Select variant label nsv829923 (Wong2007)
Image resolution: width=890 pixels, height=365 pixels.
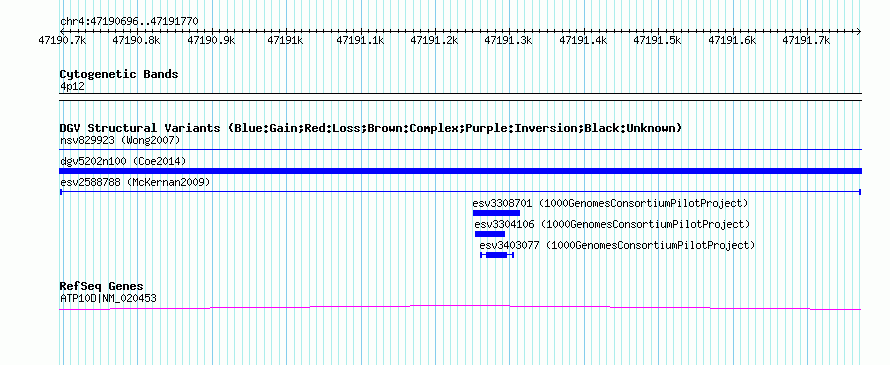click(x=120, y=140)
